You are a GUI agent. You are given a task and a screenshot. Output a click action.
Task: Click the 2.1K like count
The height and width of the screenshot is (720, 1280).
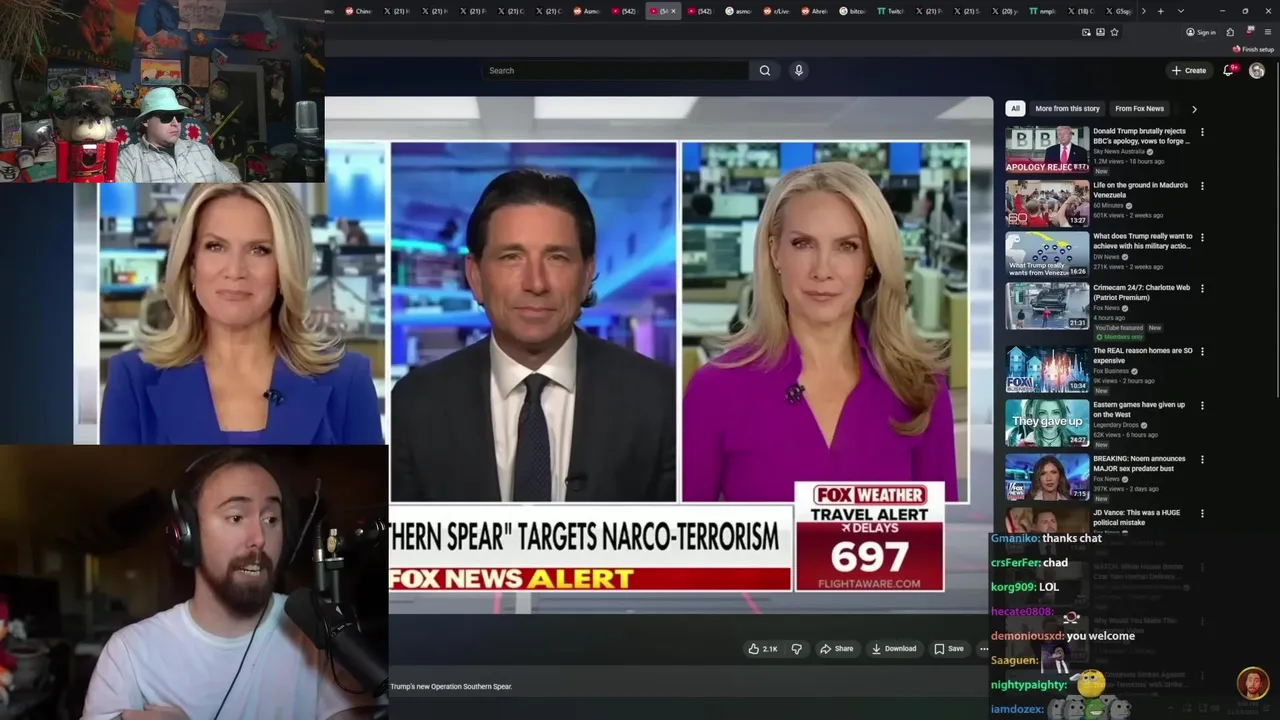770,649
